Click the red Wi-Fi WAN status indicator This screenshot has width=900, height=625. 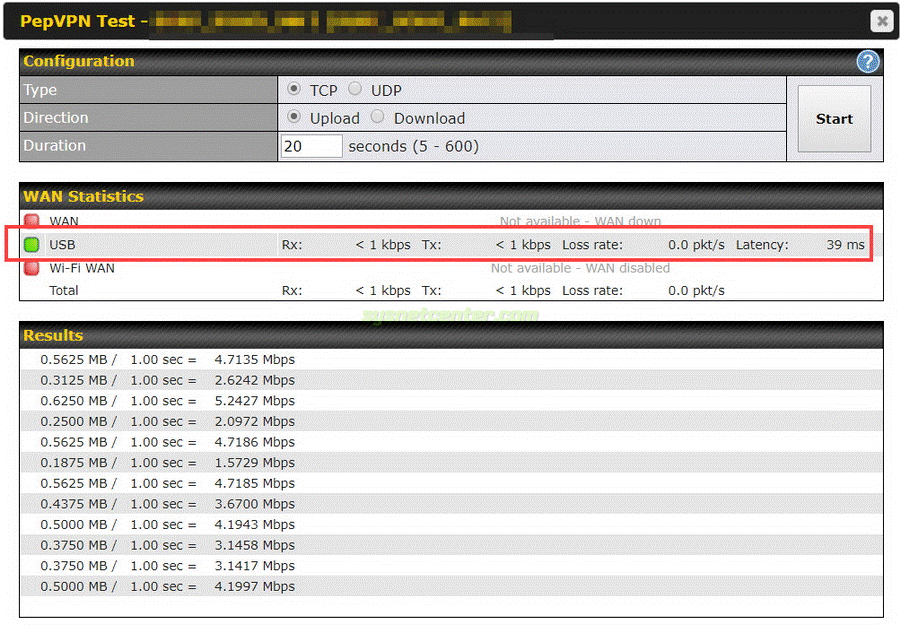32,267
